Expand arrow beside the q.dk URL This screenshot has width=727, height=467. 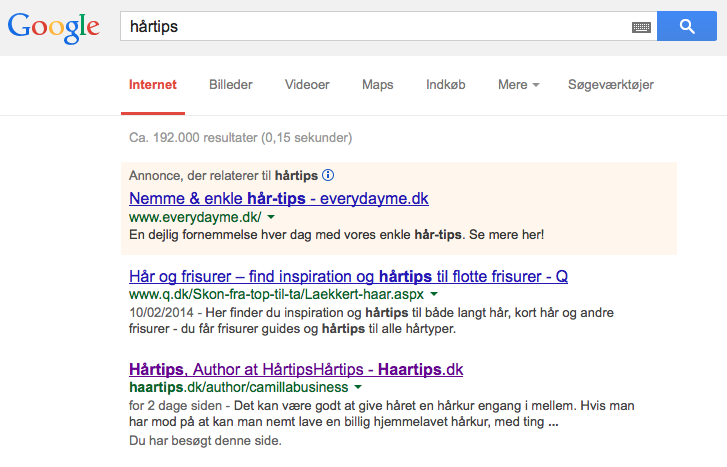(x=433, y=295)
